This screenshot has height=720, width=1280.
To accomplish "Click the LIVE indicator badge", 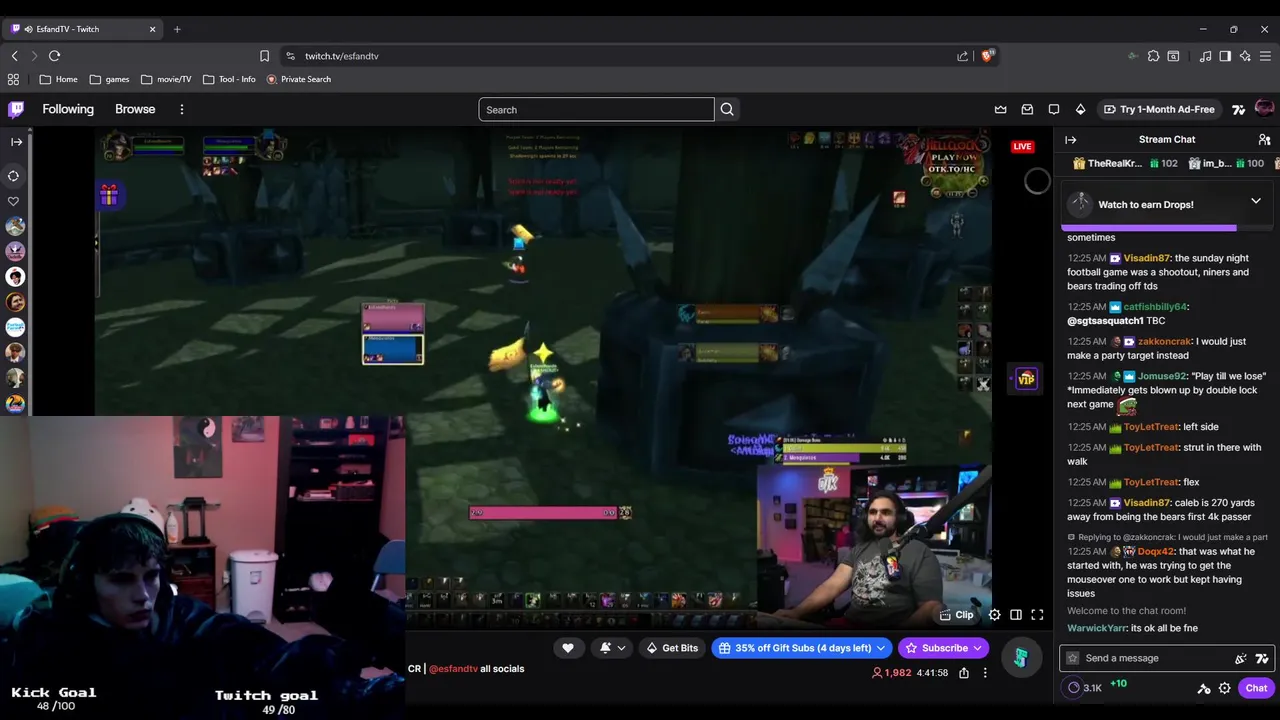I will pos(1022,147).
